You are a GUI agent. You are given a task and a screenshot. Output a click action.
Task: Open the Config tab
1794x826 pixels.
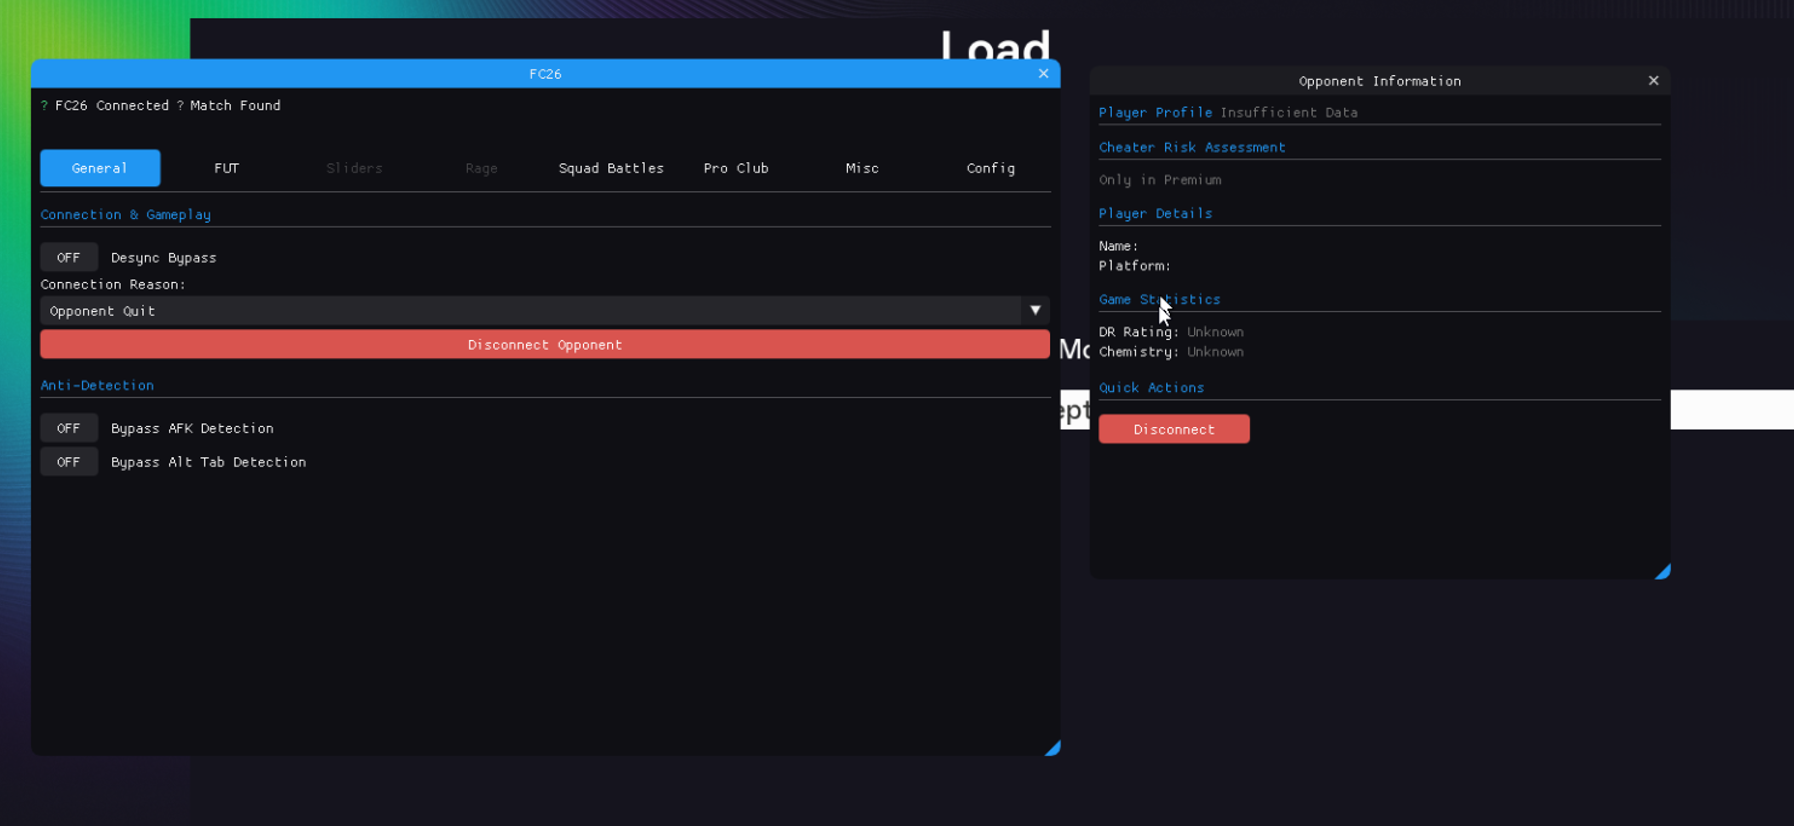(x=990, y=168)
